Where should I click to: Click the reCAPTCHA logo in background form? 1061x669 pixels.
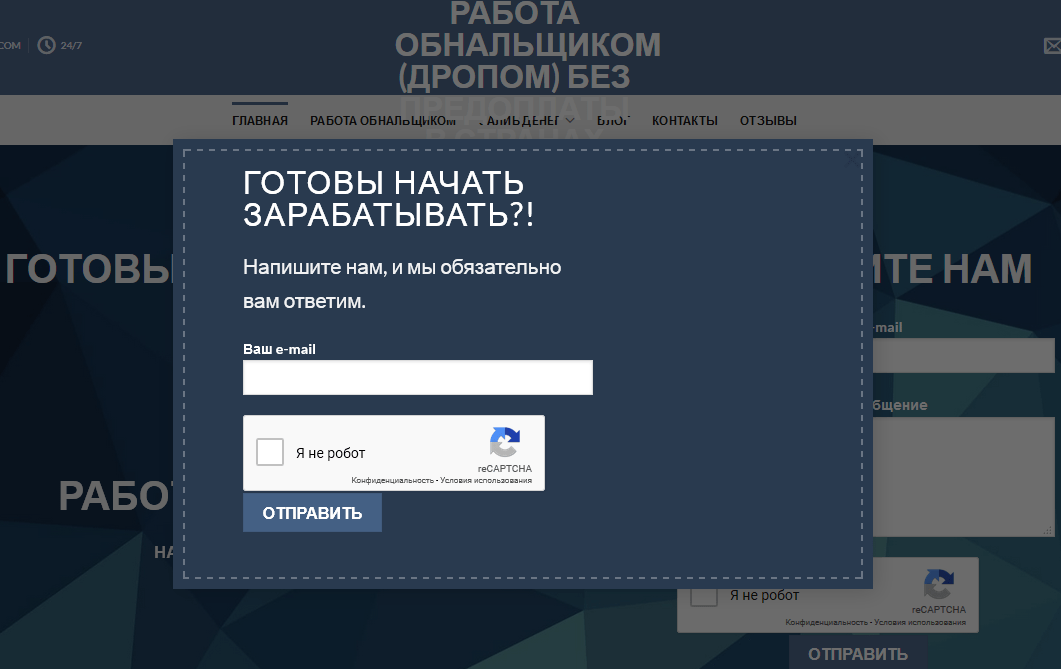click(x=938, y=585)
